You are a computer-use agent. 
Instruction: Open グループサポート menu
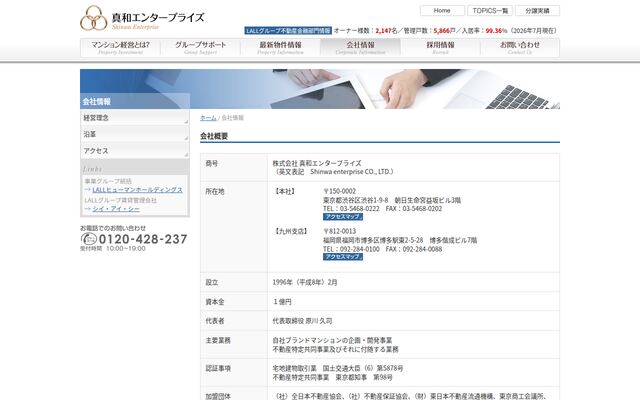coord(200,48)
